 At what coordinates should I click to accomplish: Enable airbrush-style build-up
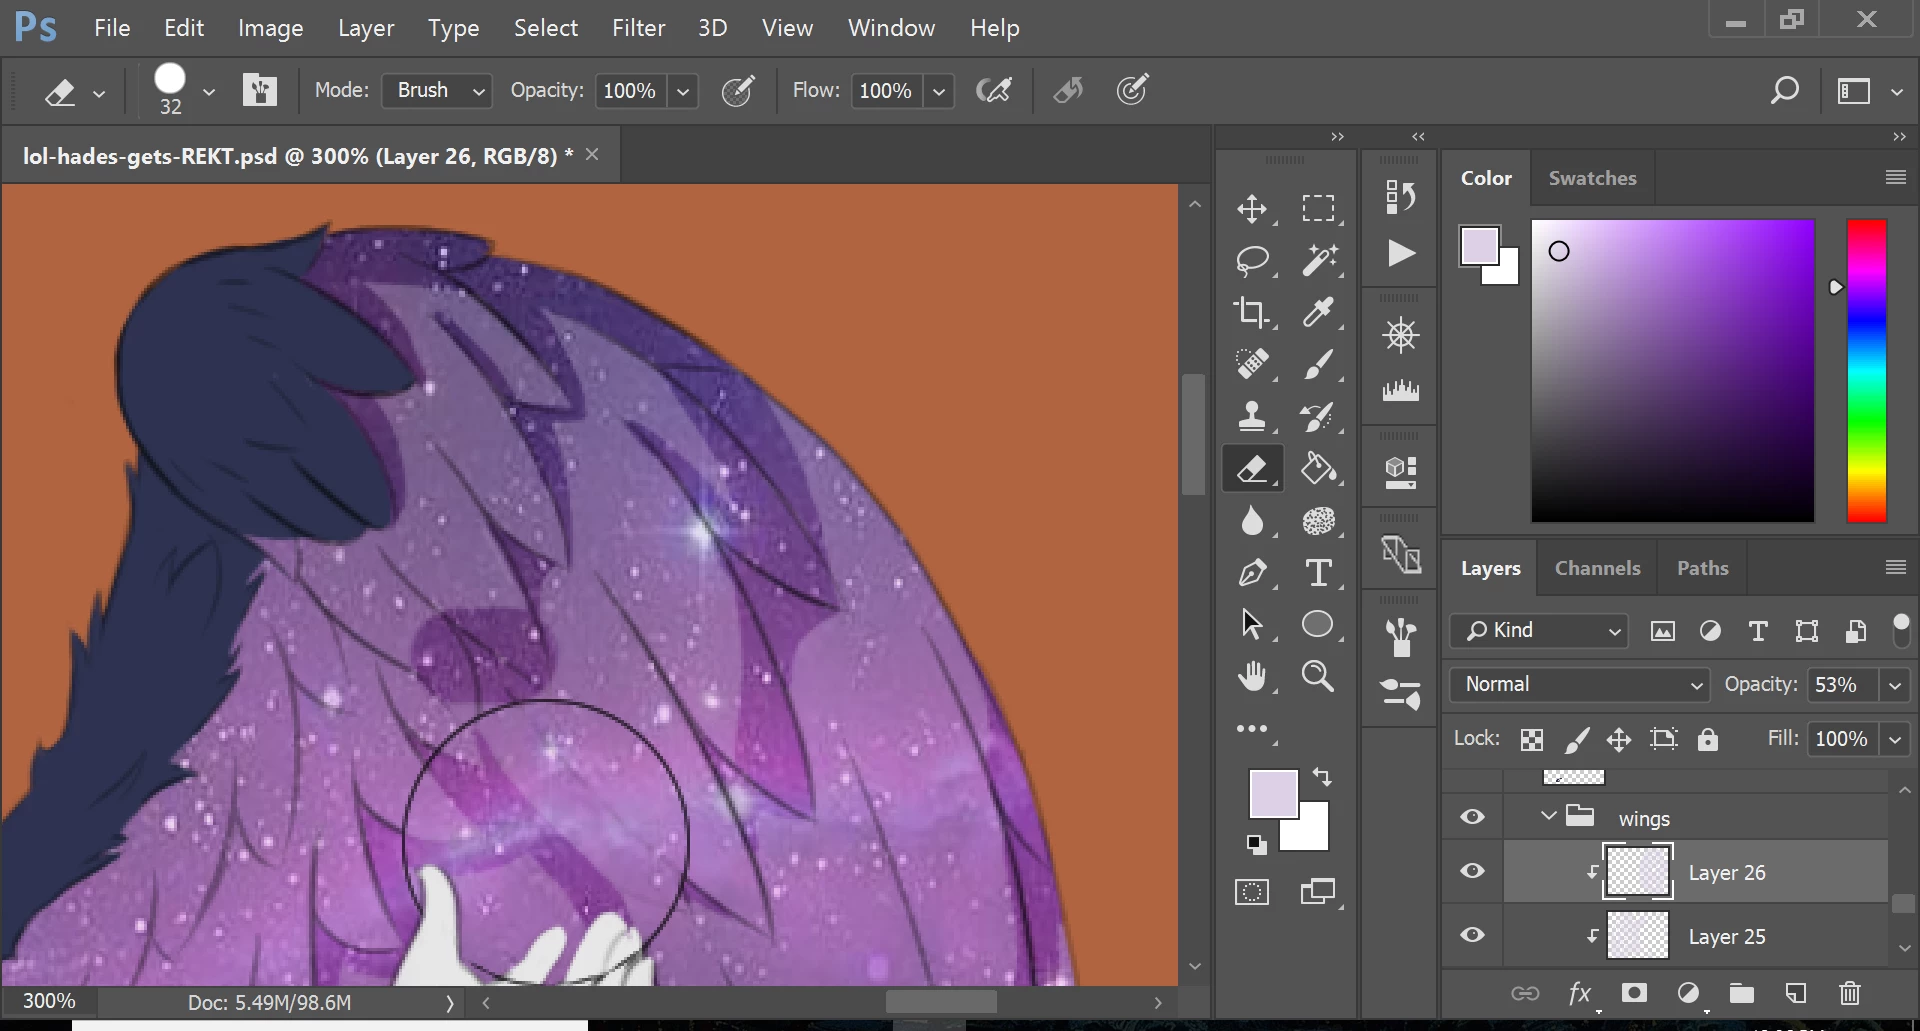[x=993, y=90]
